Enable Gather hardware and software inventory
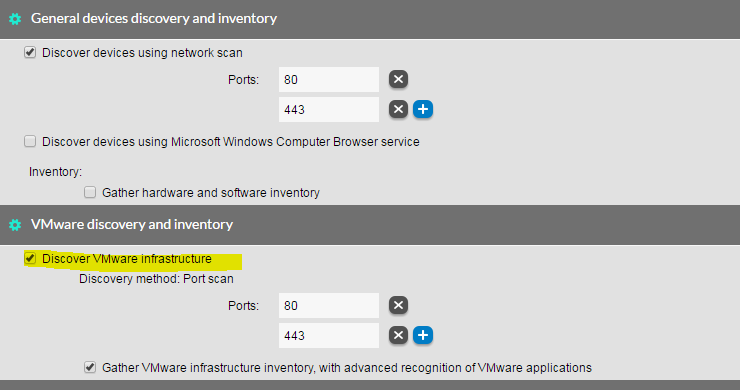Screen dimensions: 740x390 (90, 192)
